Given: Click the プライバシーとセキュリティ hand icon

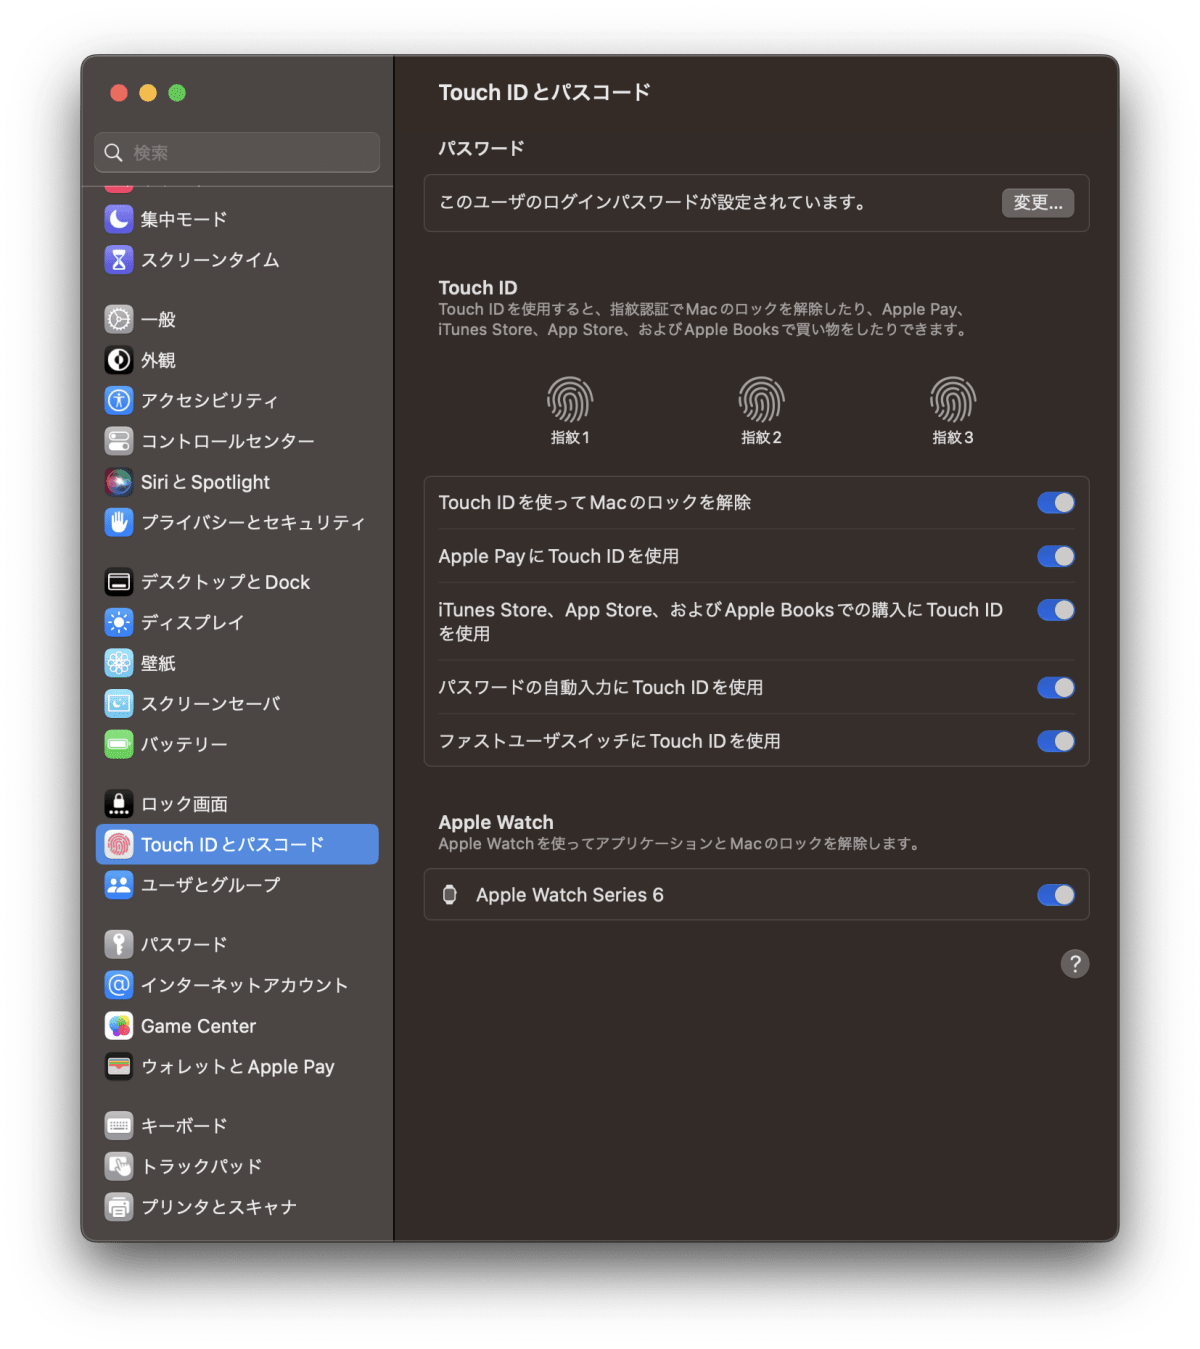Looking at the screenshot, I should pos(119,522).
